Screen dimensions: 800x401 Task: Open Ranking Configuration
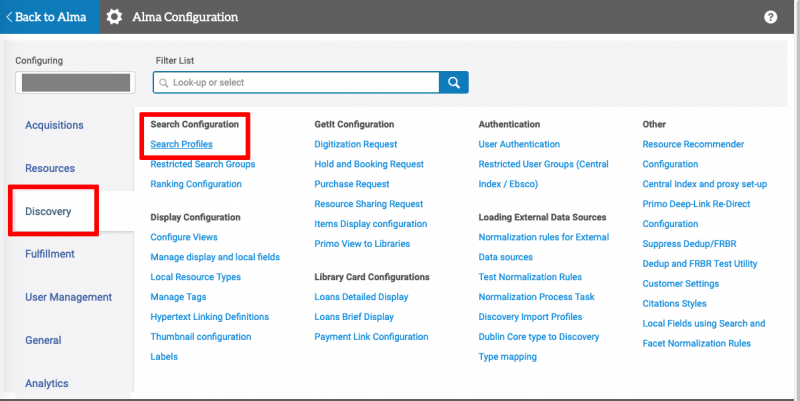pos(196,184)
